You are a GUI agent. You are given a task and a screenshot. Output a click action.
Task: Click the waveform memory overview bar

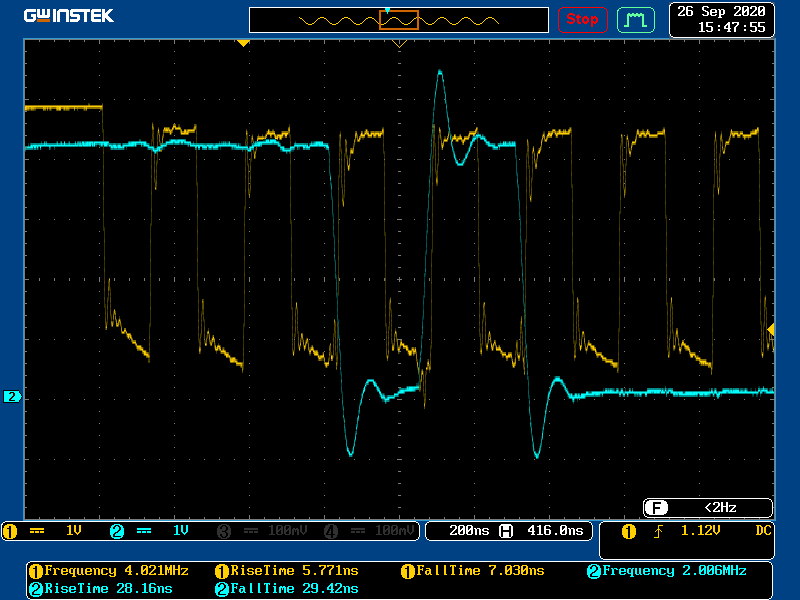coord(399,20)
